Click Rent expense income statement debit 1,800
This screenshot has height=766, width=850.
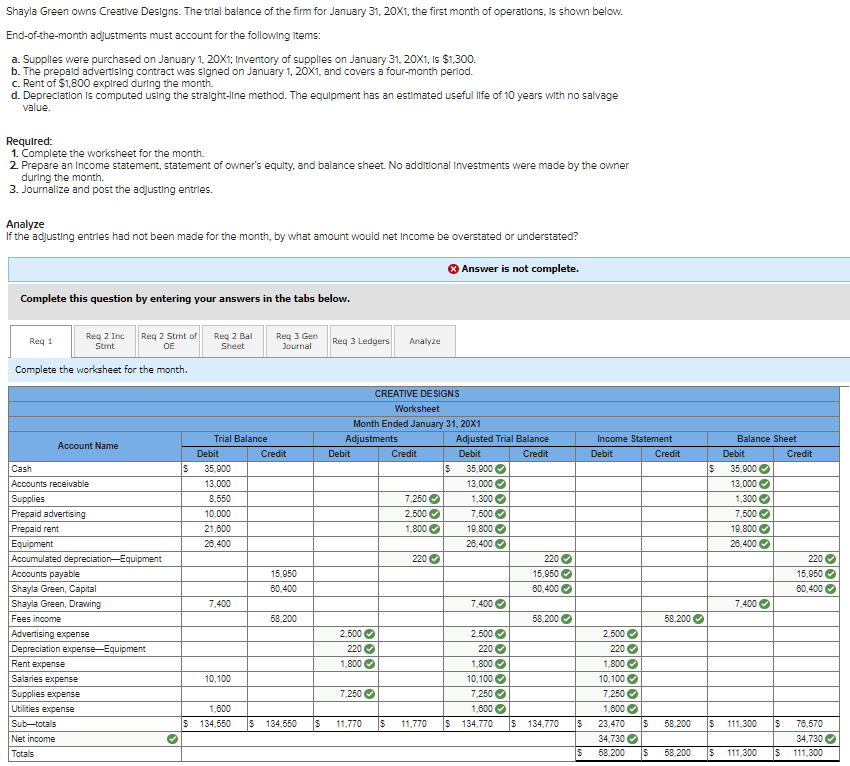pos(608,664)
